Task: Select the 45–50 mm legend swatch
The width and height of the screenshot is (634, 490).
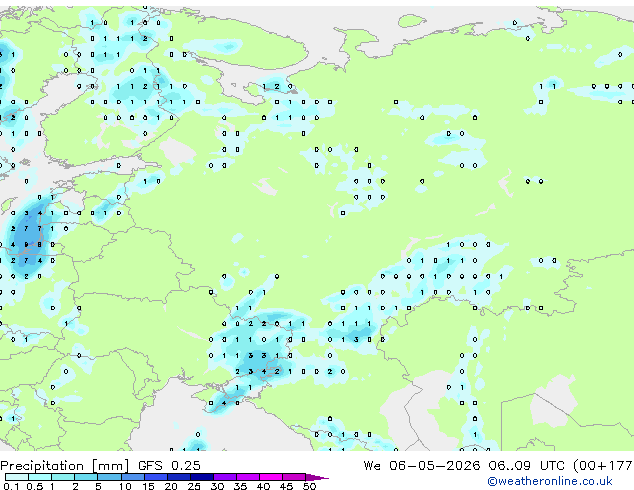Action: (294, 477)
